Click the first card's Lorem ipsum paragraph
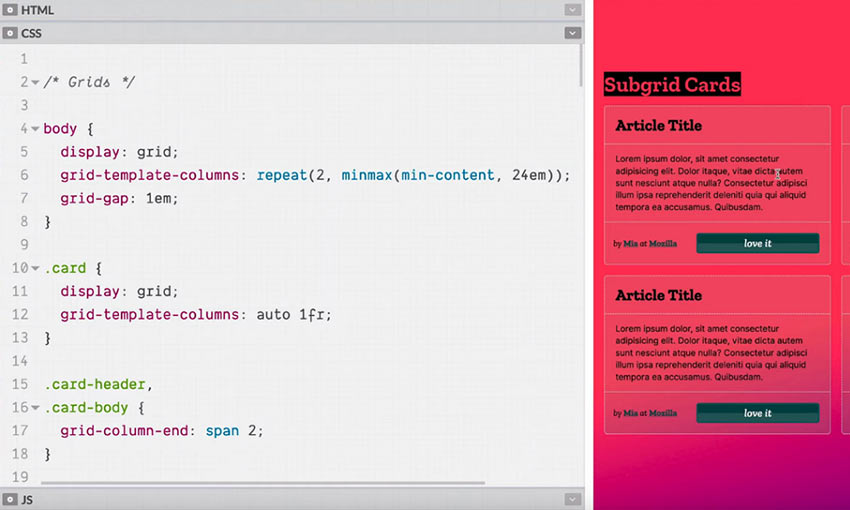Image resolution: width=850 pixels, height=510 pixels. (x=711, y=183)
